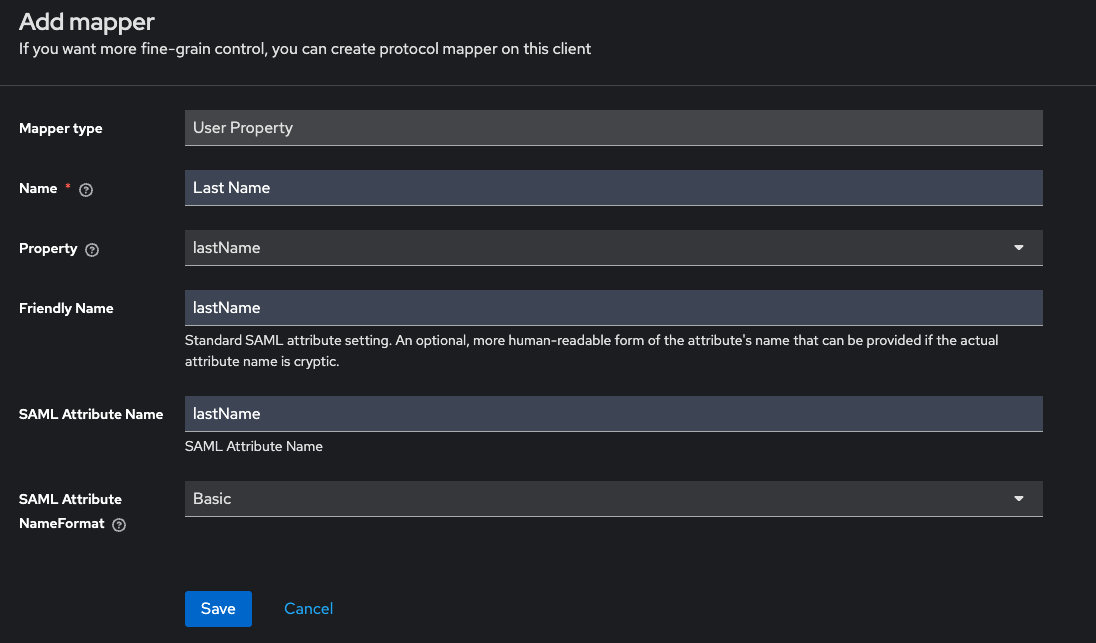Focus the Friendly Name text field
Viewport: 1096px width, 643px height.
click(613, 308)
